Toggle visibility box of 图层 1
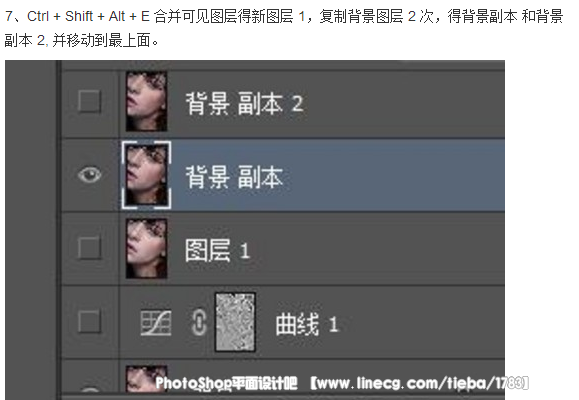This screenshot has height=400, width=579. click(x=89, y=248)
